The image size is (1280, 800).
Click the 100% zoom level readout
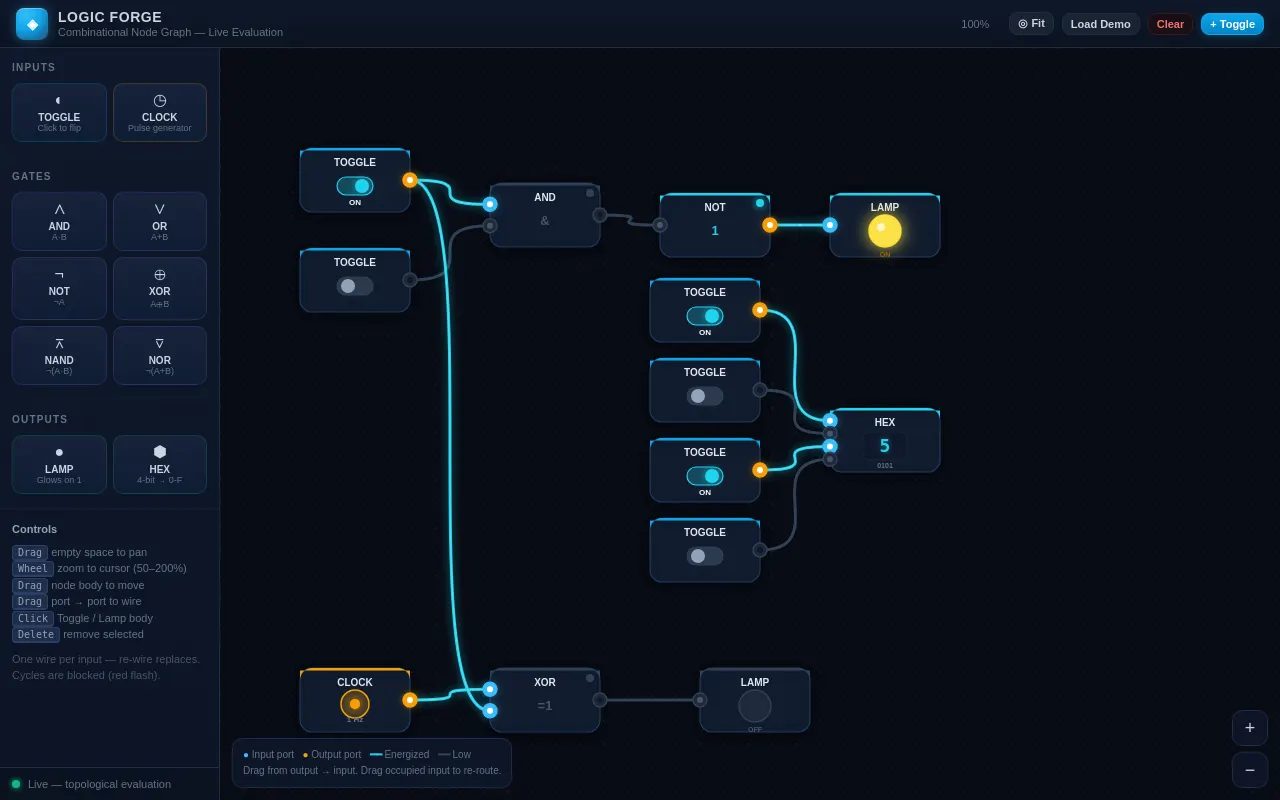coord(975,24)
